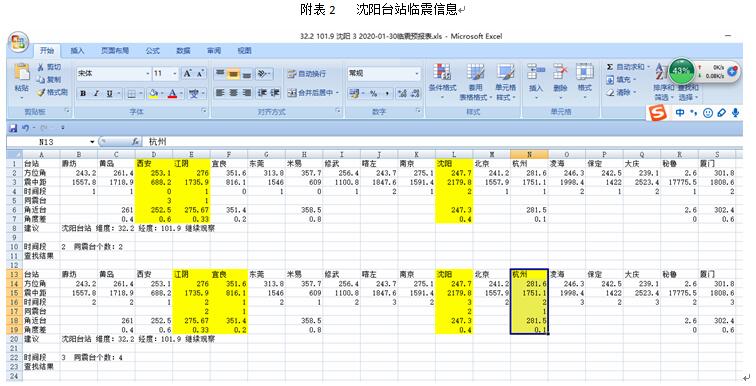Screen dimensions: 756x386
Task: Click the Name Box showing N13
Action: point(50,142)
